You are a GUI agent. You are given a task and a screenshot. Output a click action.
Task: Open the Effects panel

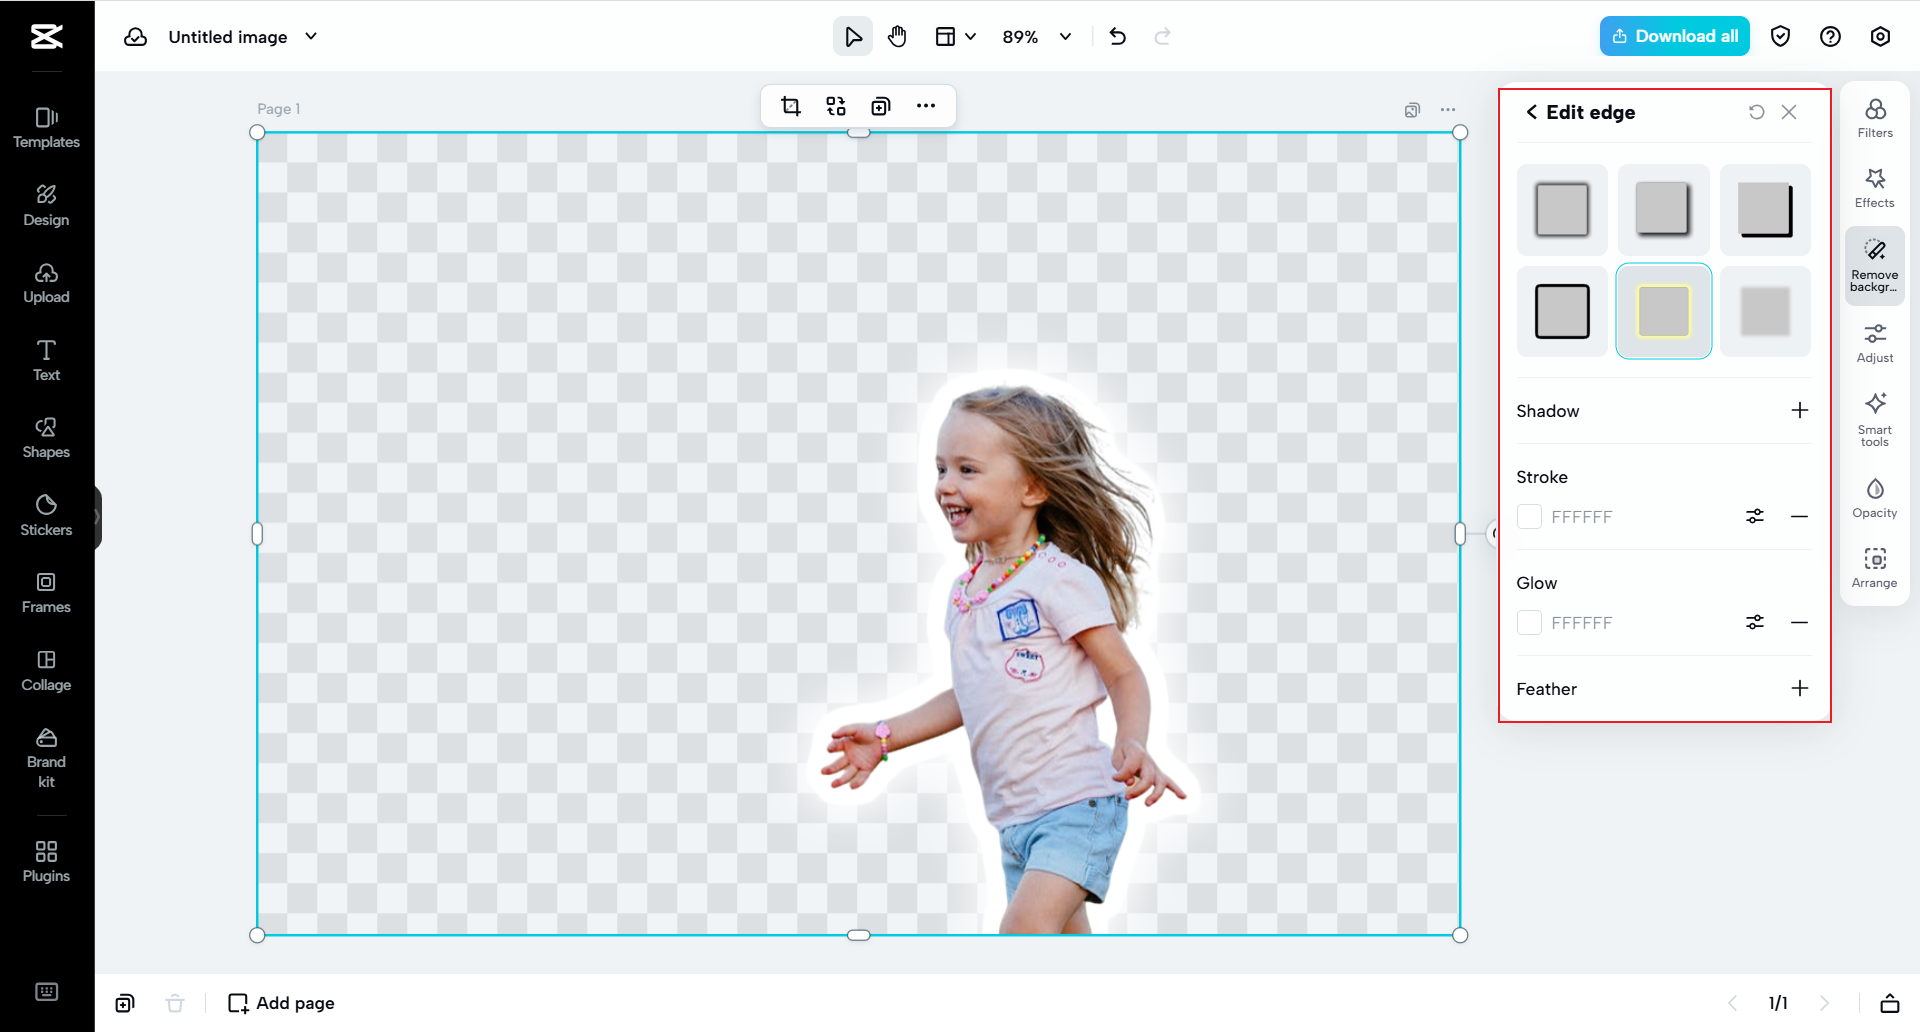tap(1875, 188)
